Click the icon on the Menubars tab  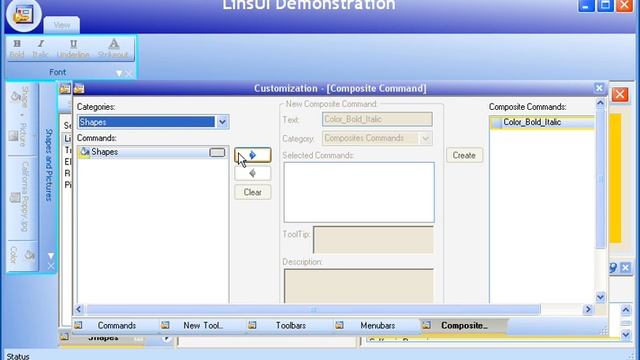pos(339,325)
